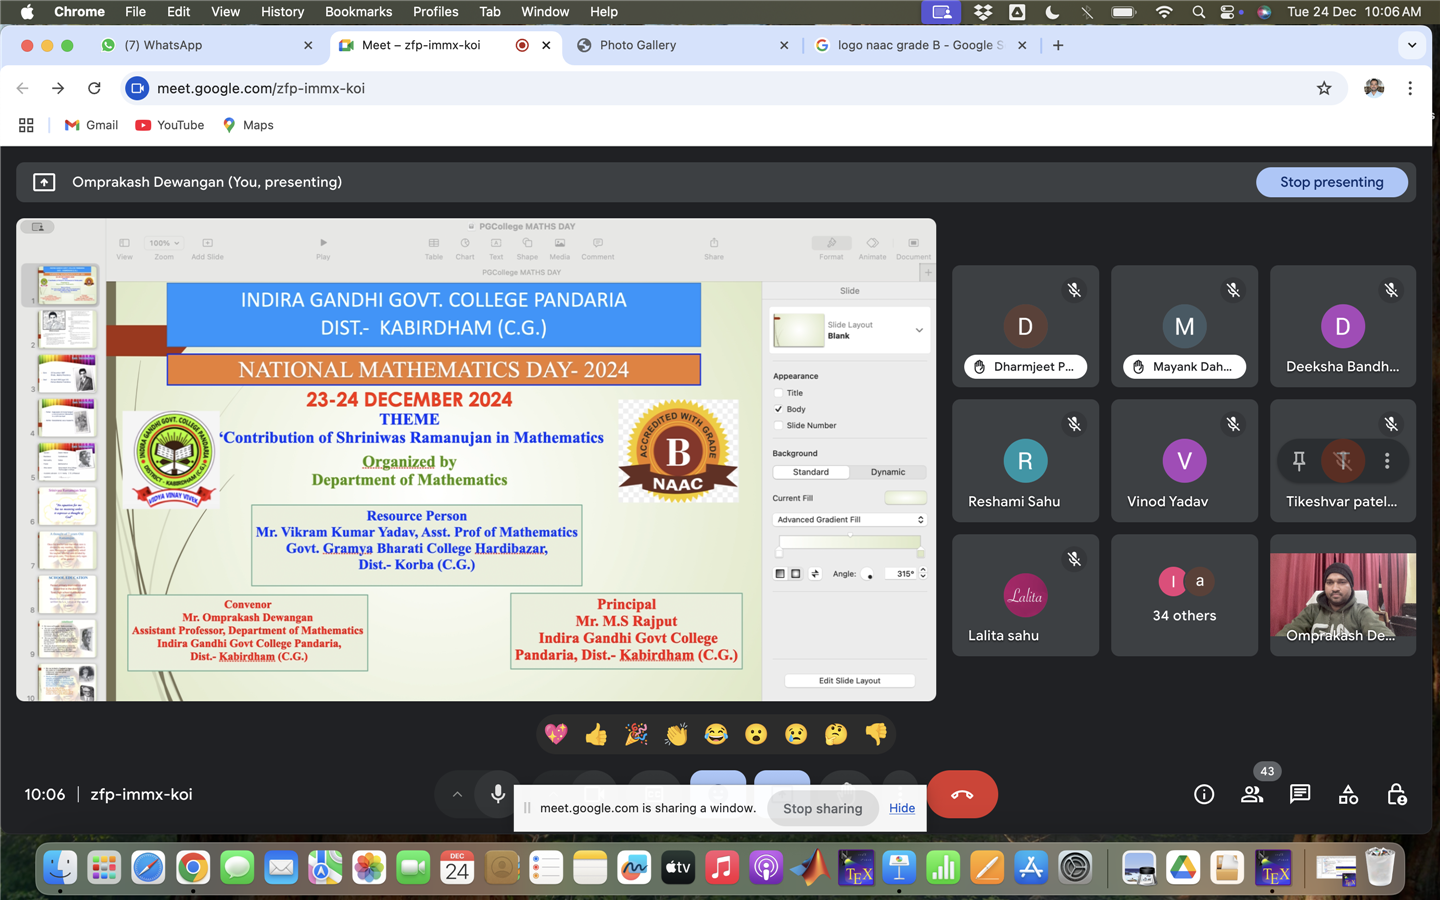Show People panel icon with 43 badge
Screen dimensions: 1440x900
1252,794
